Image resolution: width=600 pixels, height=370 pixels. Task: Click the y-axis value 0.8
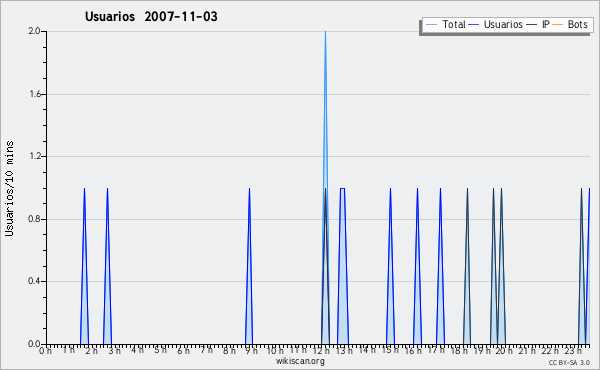(34, 219)
